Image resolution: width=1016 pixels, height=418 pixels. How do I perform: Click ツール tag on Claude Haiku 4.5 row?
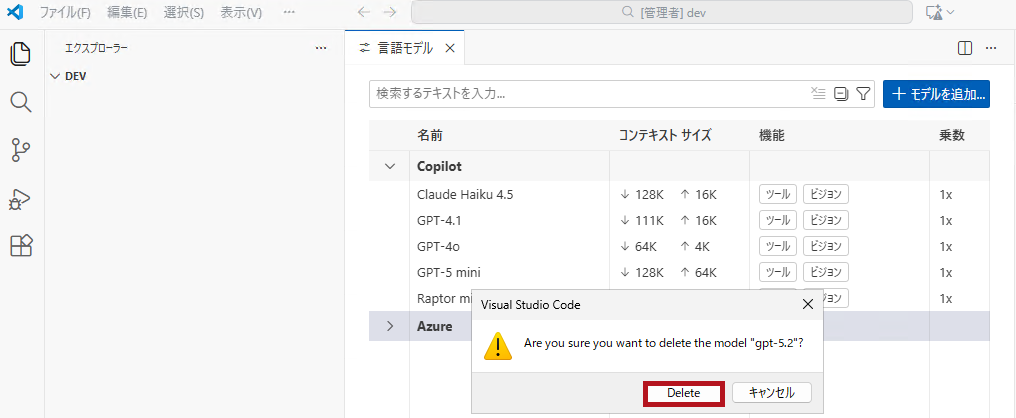coord(778,194)
